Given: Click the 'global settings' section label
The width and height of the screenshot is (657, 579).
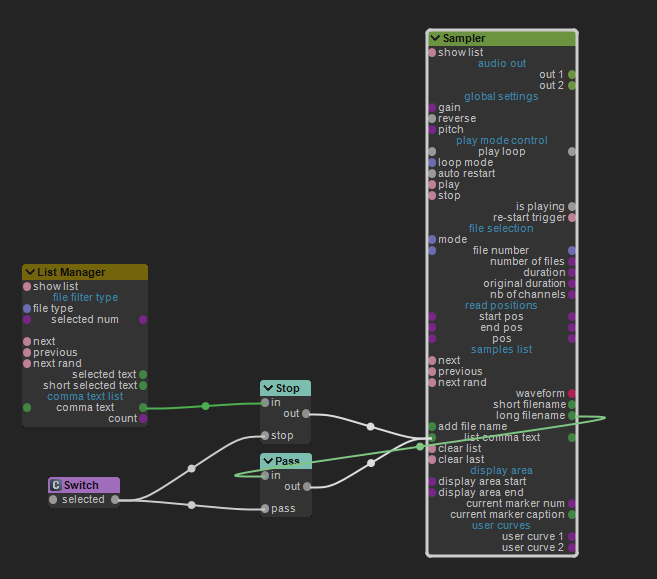Looking at the screenshot, I should pyautogui.click(x=501, y=97).
